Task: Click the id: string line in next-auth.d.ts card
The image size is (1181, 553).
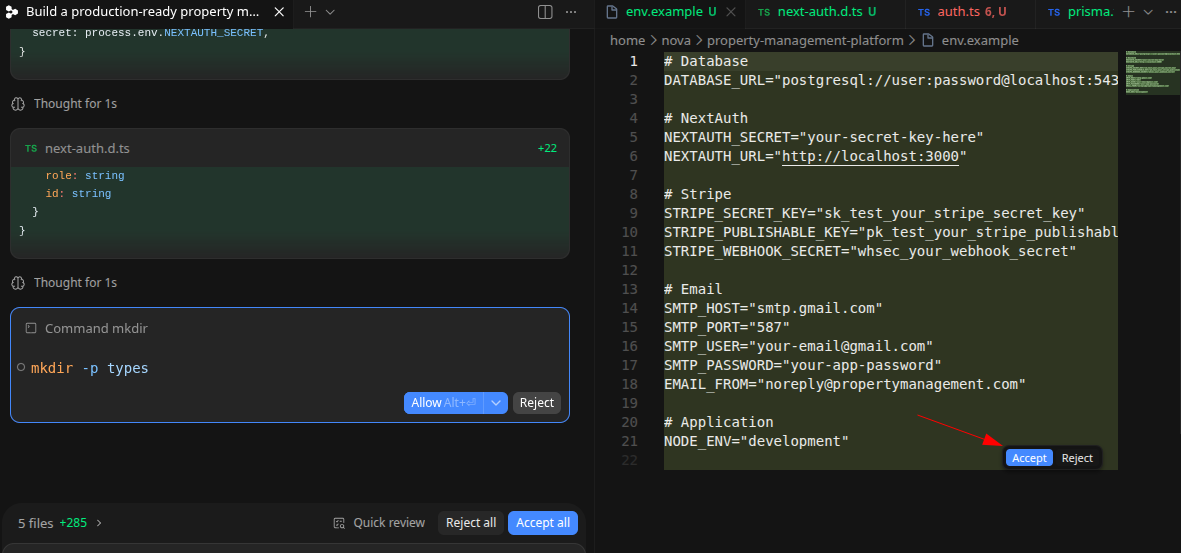Action: pos(78,194)
